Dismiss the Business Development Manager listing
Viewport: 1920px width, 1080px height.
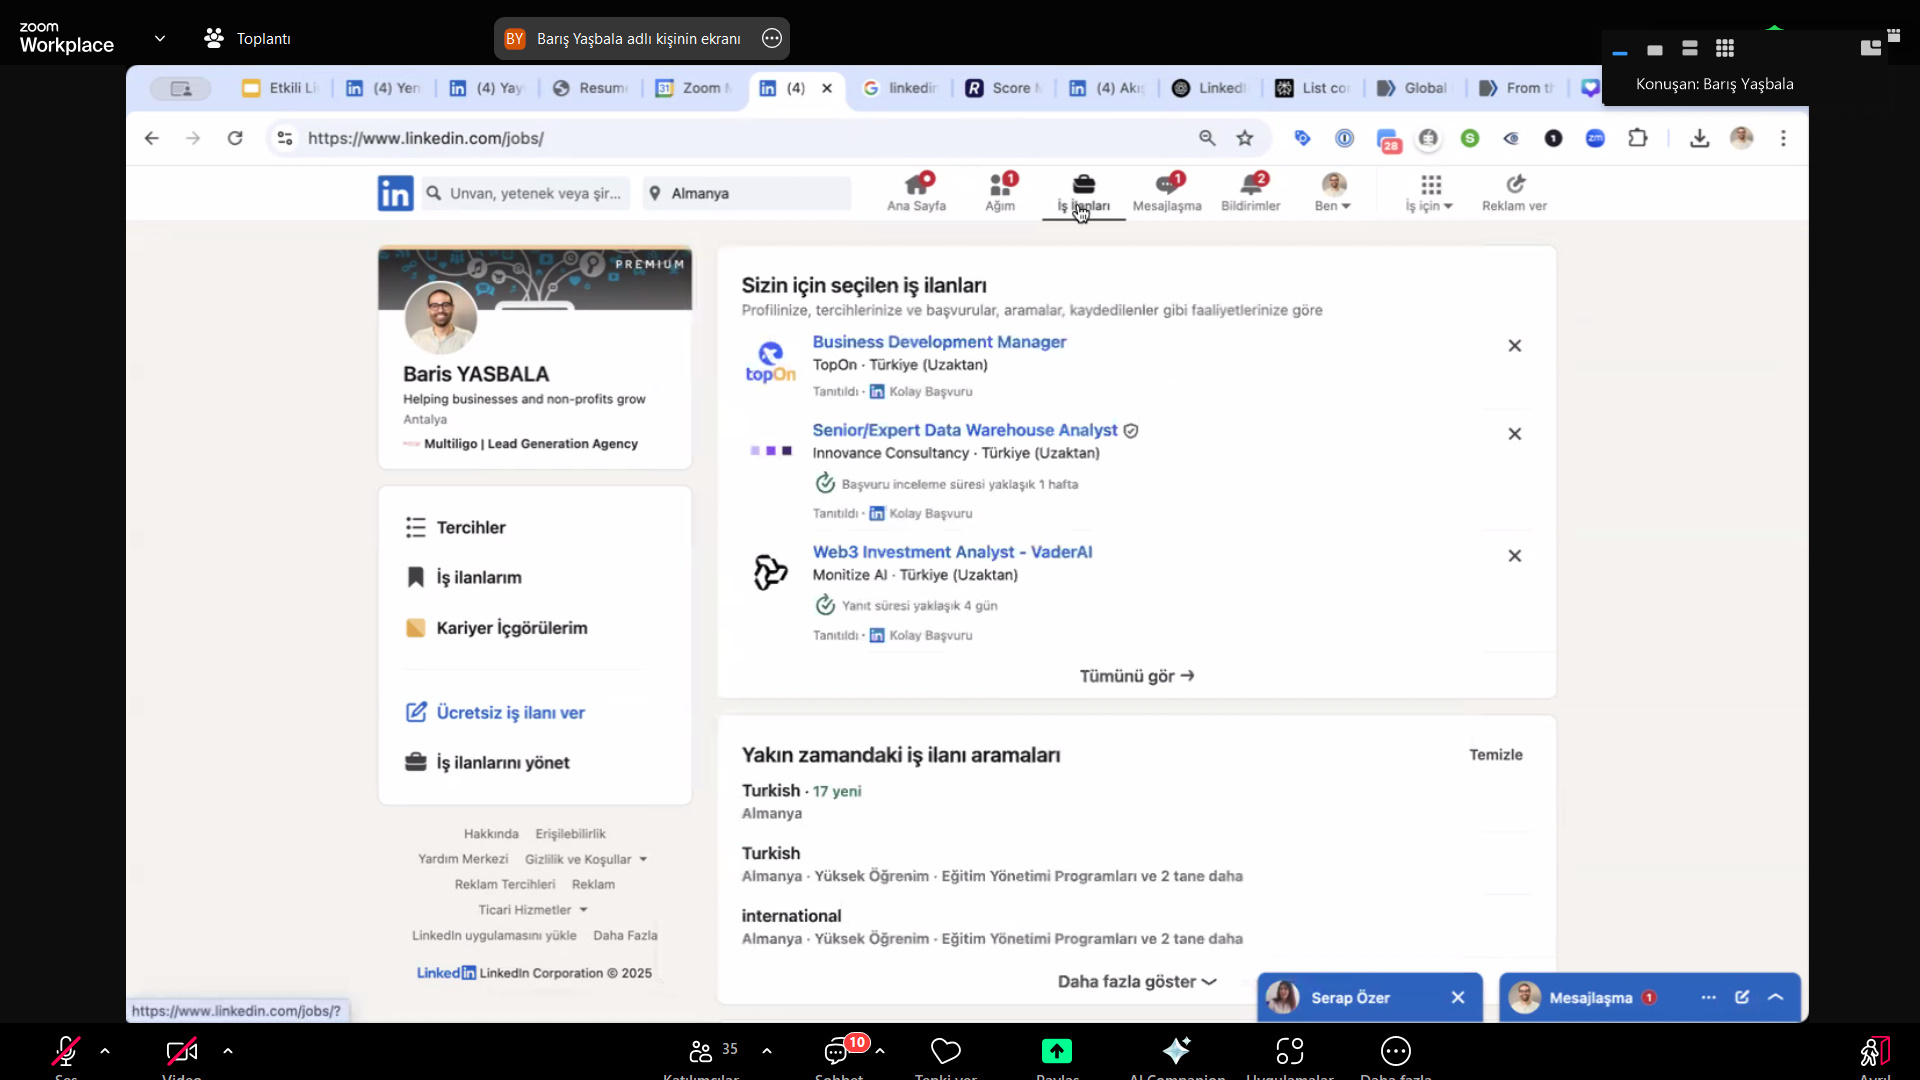(x=1514, y=346)
